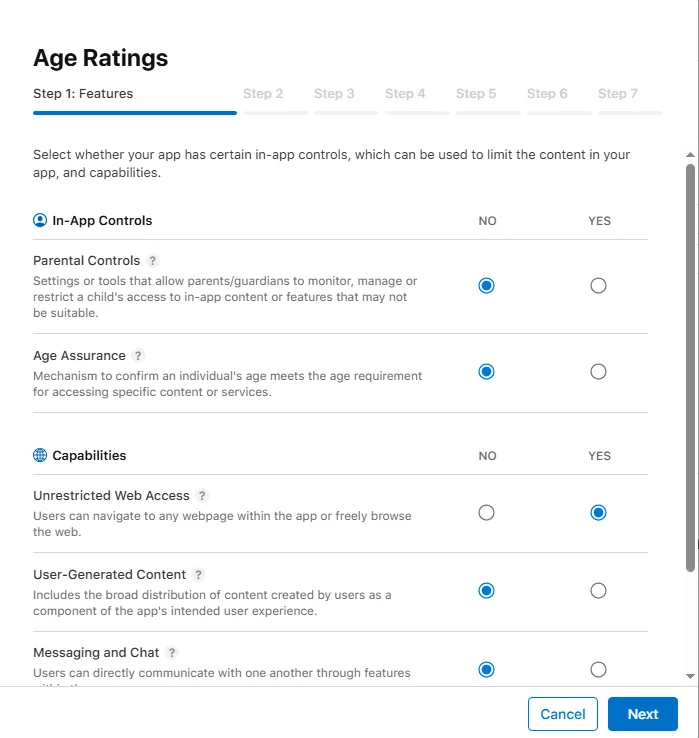This screenshot has width=699, height=738.
Task: Show help for User-Generated Content
Action: coord(198,575)
